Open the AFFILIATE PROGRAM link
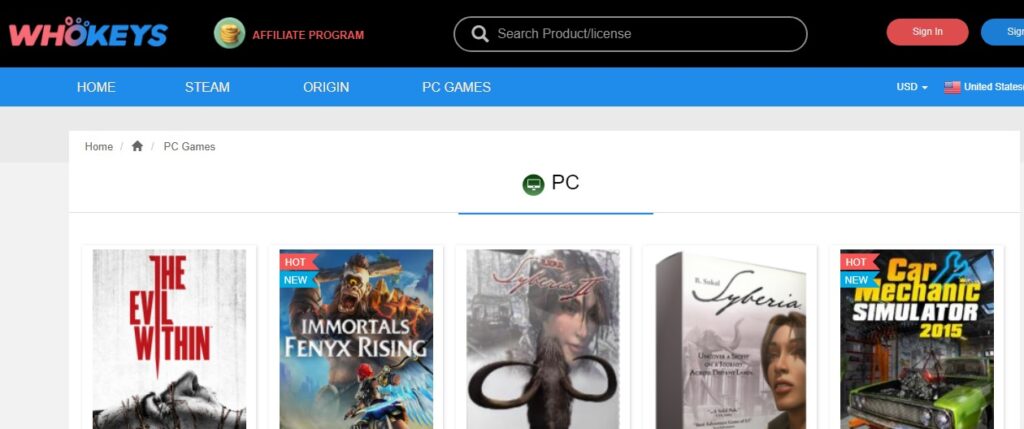 click(x=308, y=35)
